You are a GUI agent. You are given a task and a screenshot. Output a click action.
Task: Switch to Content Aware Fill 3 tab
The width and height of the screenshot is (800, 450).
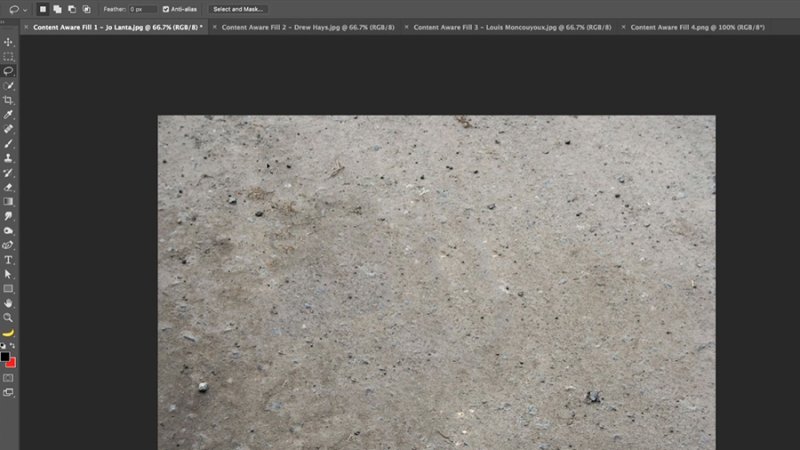512,28
